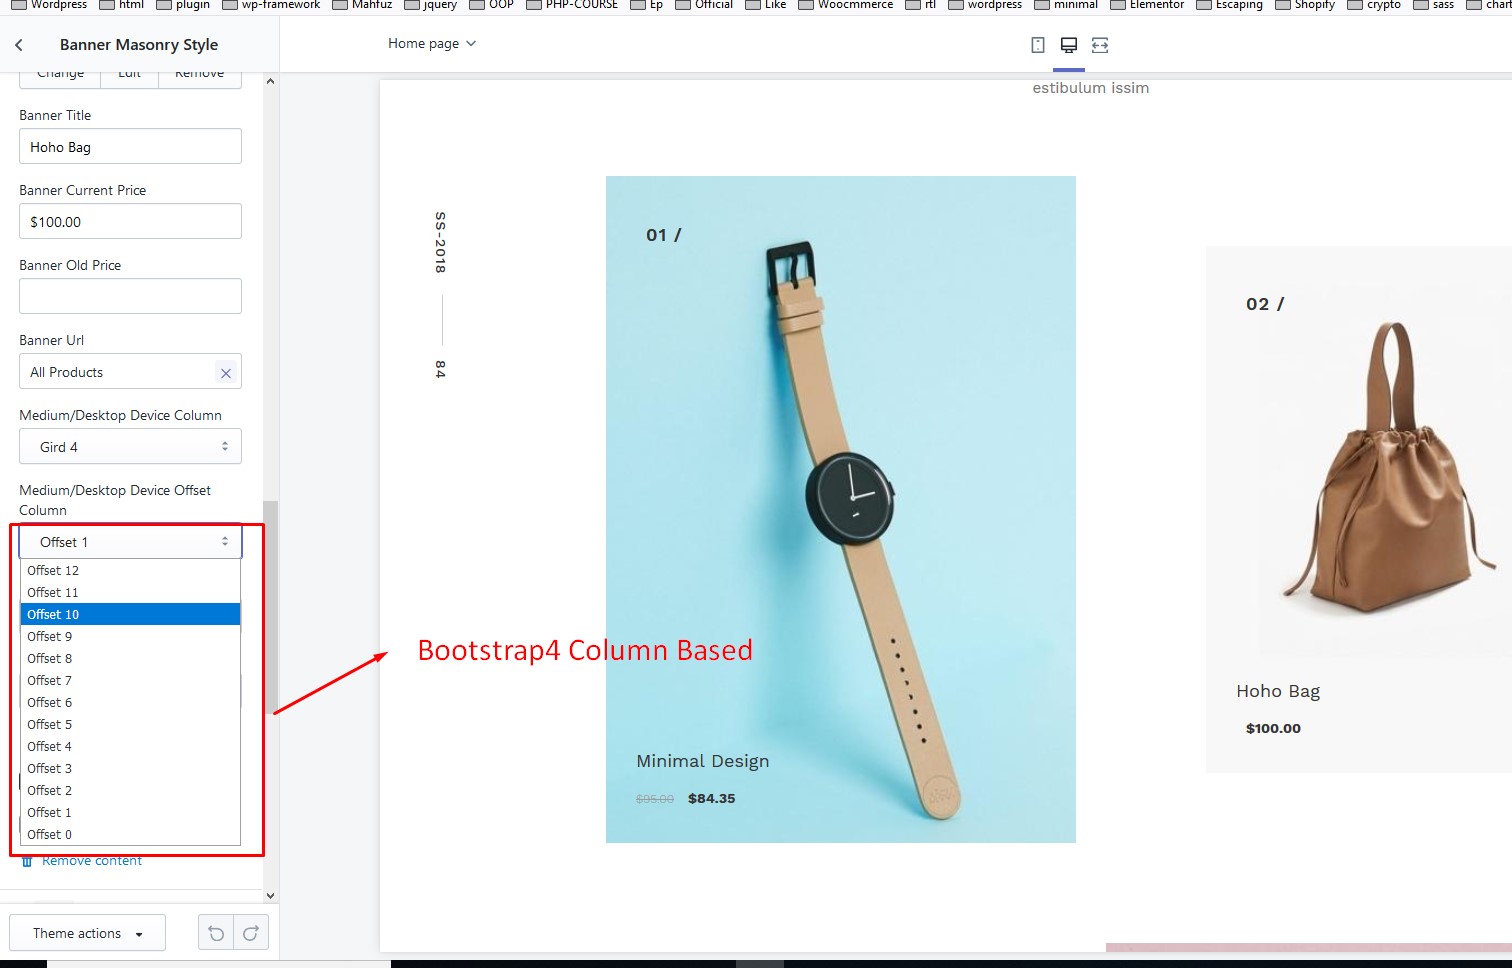1512x968 pixels.
Task: Click the sidebar scroll down arrow
Action: pyautogui.click(x=270, y=896)
